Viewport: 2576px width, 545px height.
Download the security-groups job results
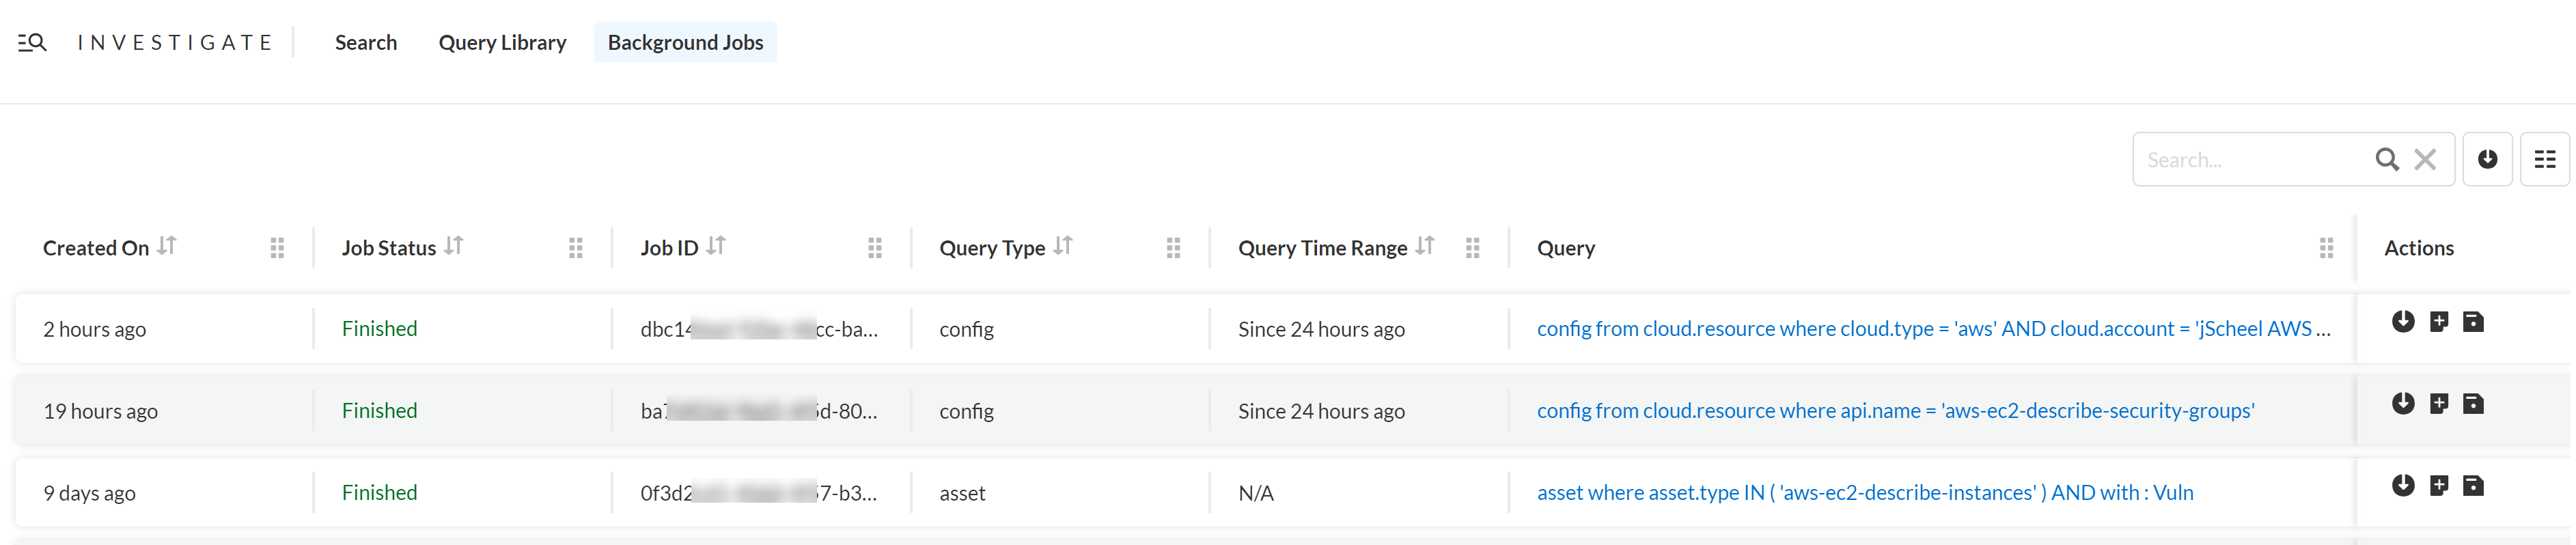point(2403,403)
